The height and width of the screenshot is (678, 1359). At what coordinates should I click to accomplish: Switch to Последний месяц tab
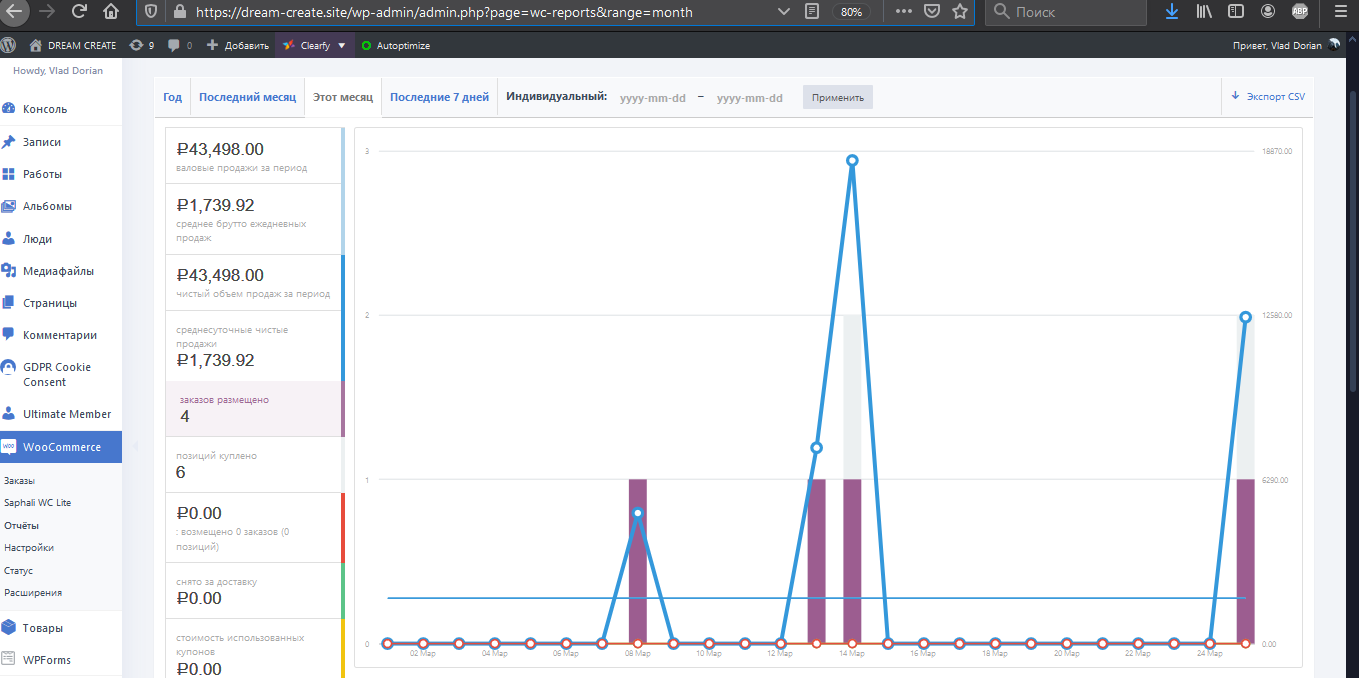[x=248, y=97]
